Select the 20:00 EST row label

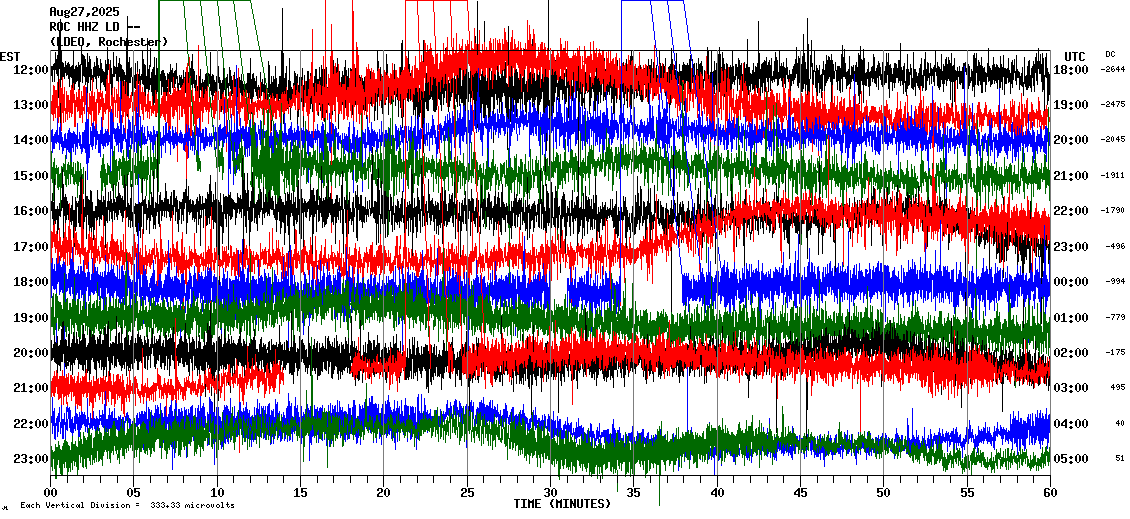[x=31, y=353]
